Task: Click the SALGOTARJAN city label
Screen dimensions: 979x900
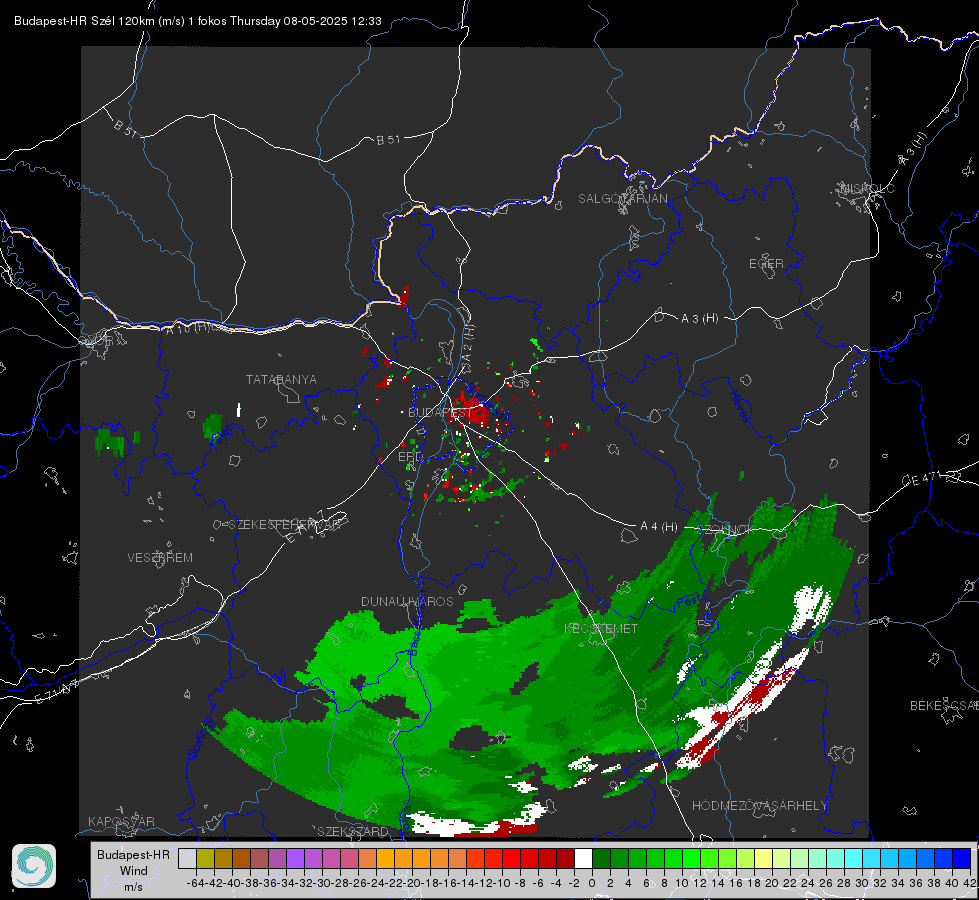Action: [x=622, y=199]
